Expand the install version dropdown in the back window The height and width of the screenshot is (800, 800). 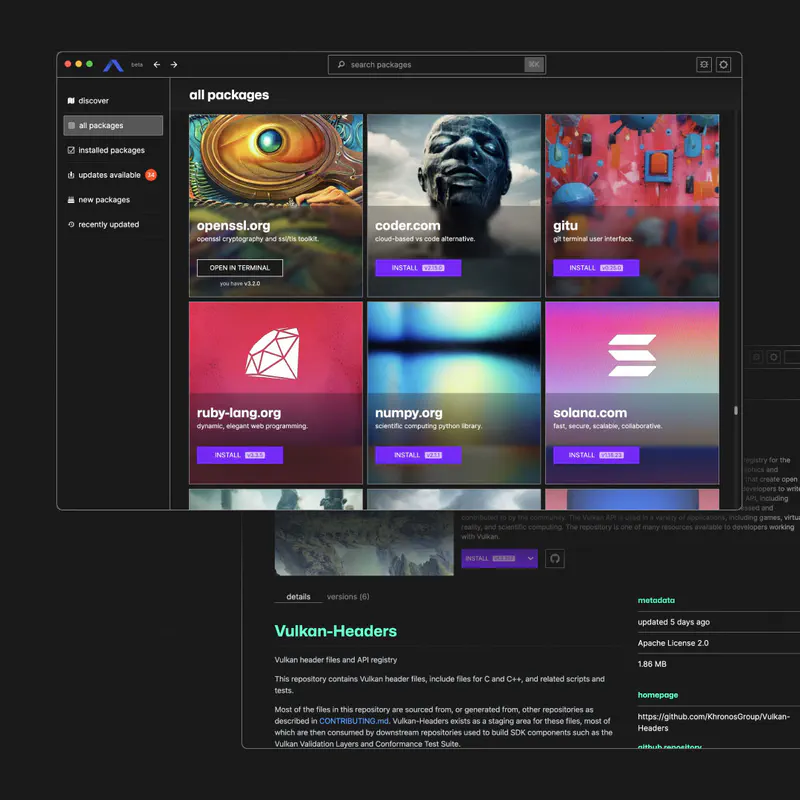tap(531, 559)
